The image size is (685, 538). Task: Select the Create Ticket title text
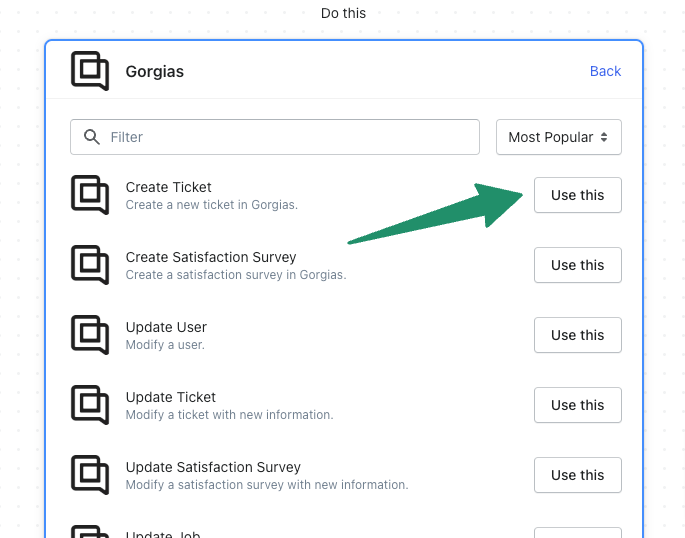[168, 187]
